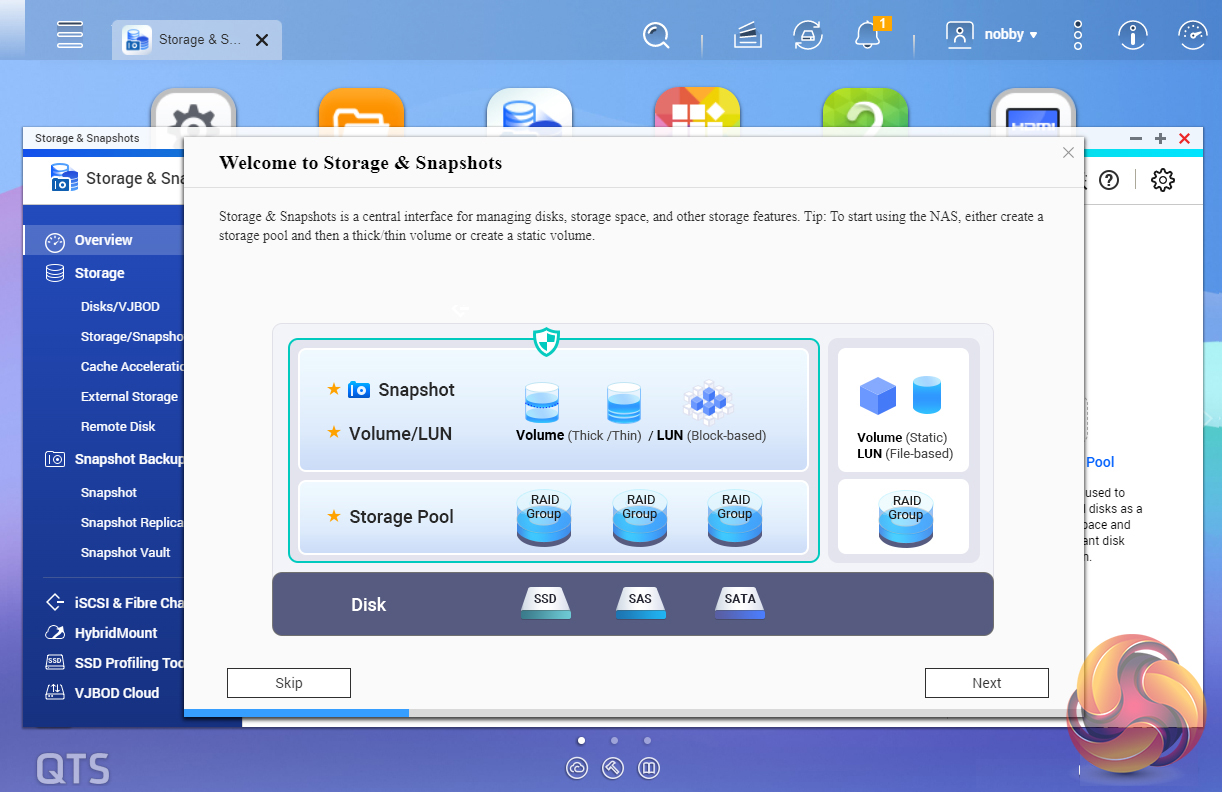Image resolution: width=1222 pixels, height=792 pixels.
Task: Click the SSD disk icon
Action: (x=546, y=602)
